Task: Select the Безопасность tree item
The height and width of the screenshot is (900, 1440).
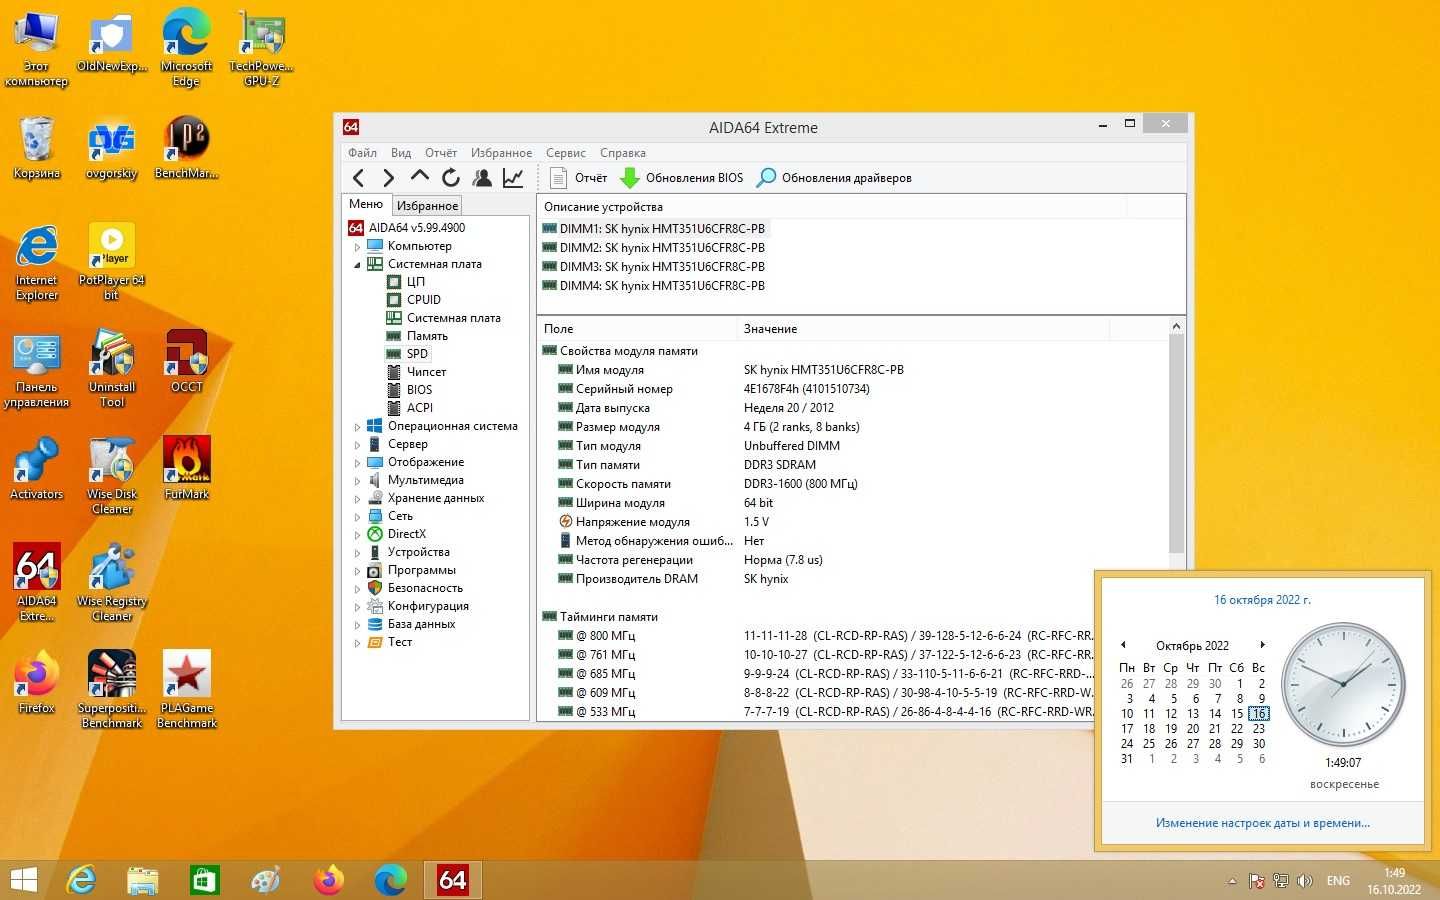Action: coord(425,588)
